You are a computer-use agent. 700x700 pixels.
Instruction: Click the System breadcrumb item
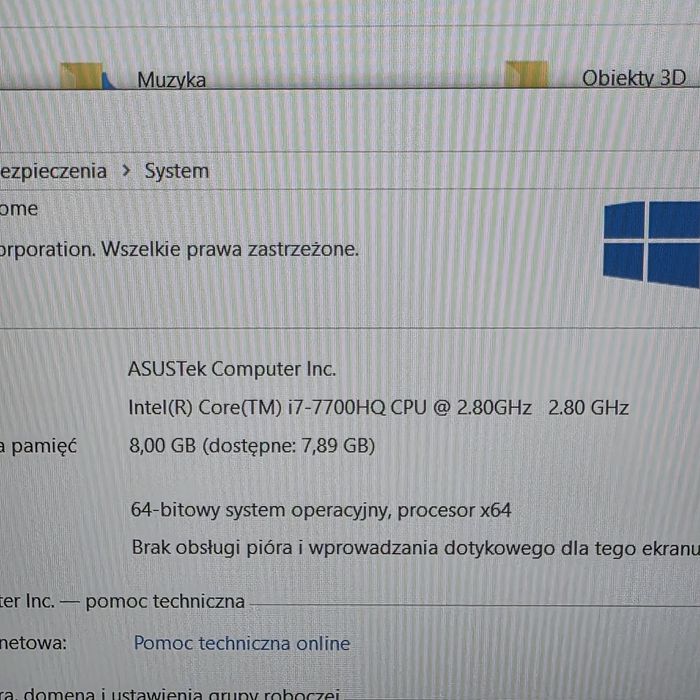pyautogui.click(x=177, y=171)
